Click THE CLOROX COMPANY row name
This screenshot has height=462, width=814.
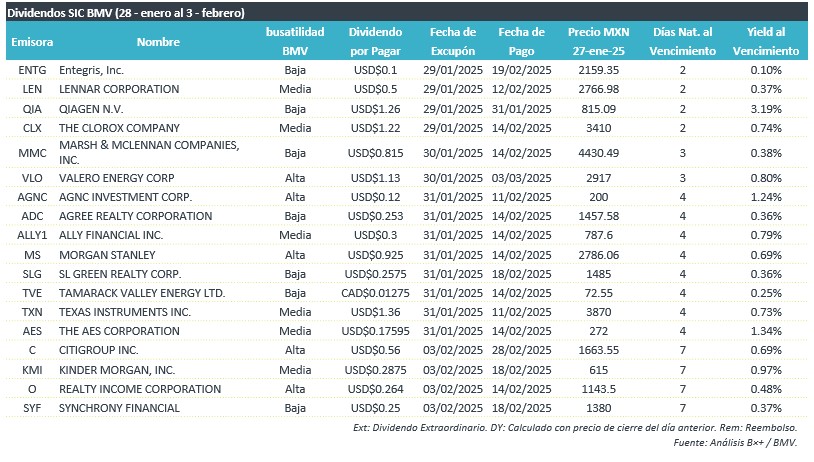pos(119,128)
